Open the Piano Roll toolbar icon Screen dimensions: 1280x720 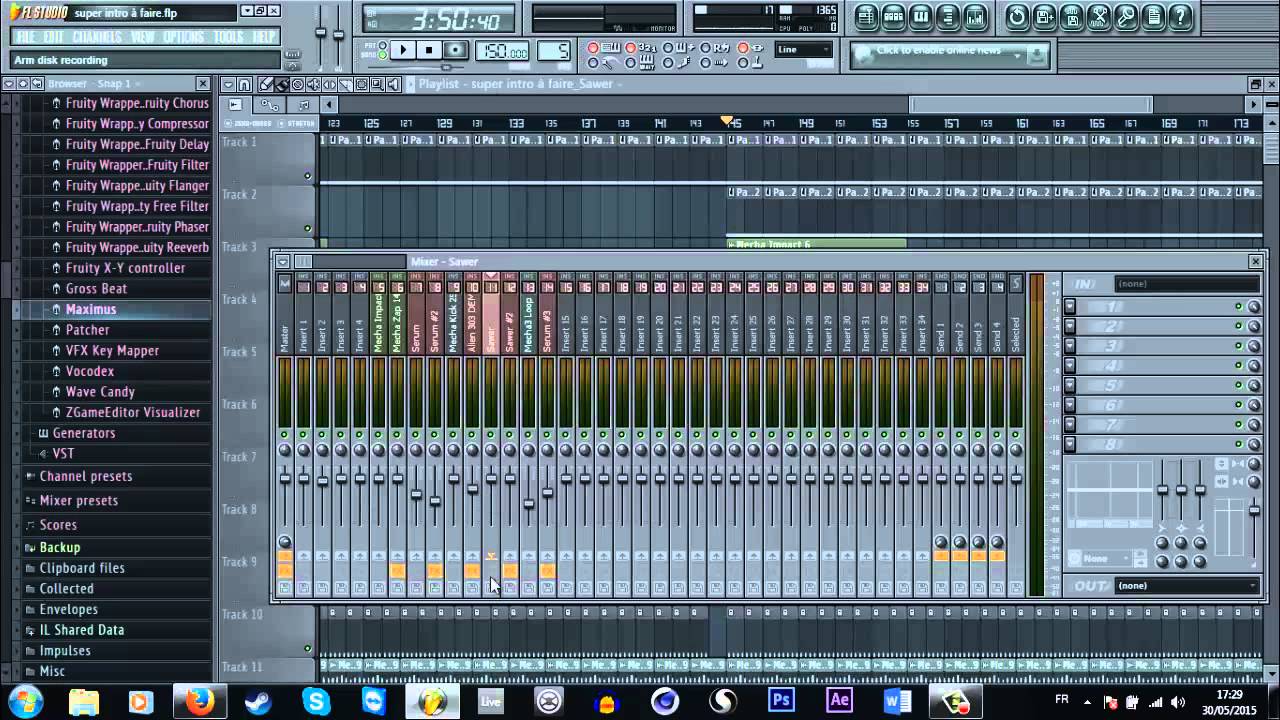921,16
